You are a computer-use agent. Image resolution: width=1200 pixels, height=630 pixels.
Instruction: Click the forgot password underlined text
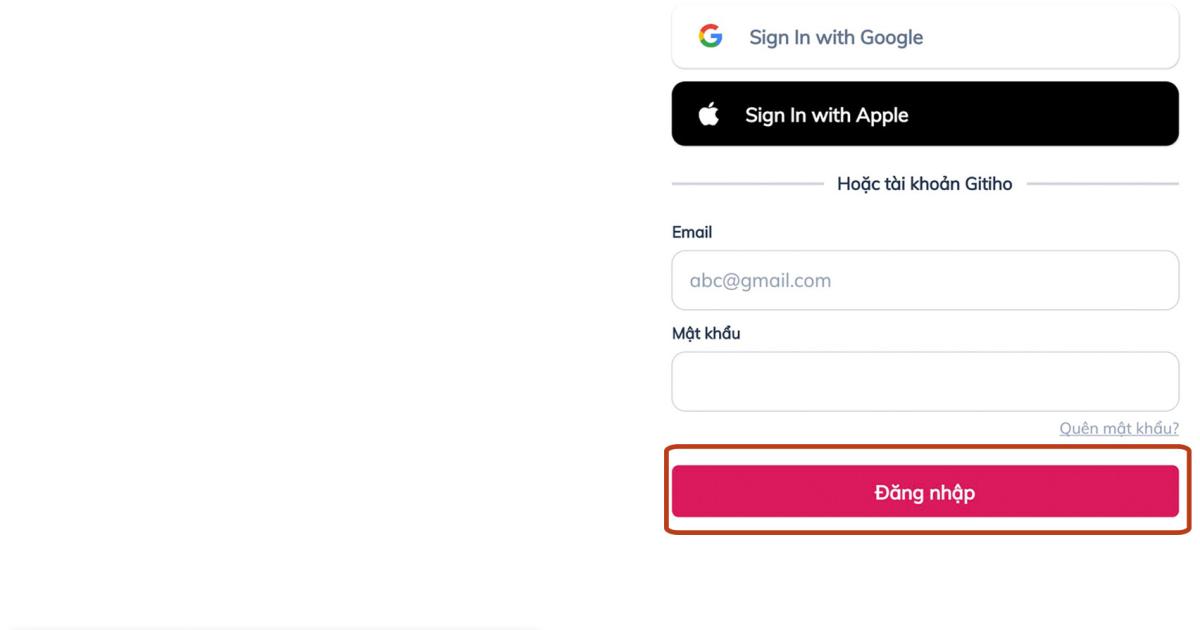pos(1119,428)
